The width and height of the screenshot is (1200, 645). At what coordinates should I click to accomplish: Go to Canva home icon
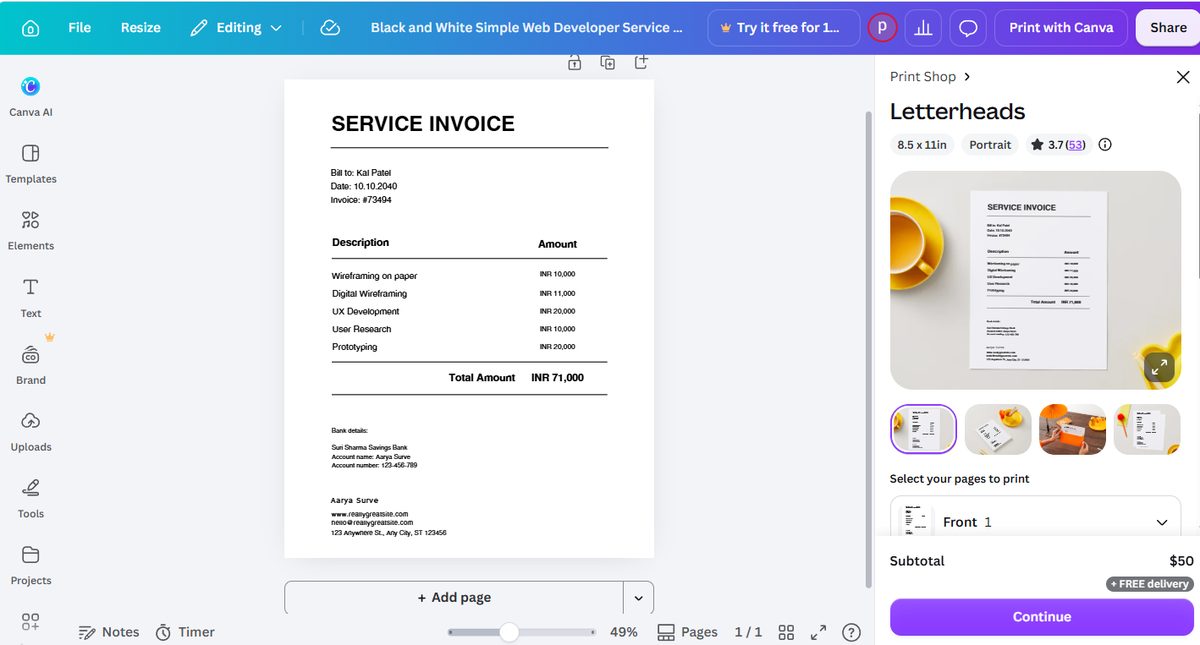(31, 28)
